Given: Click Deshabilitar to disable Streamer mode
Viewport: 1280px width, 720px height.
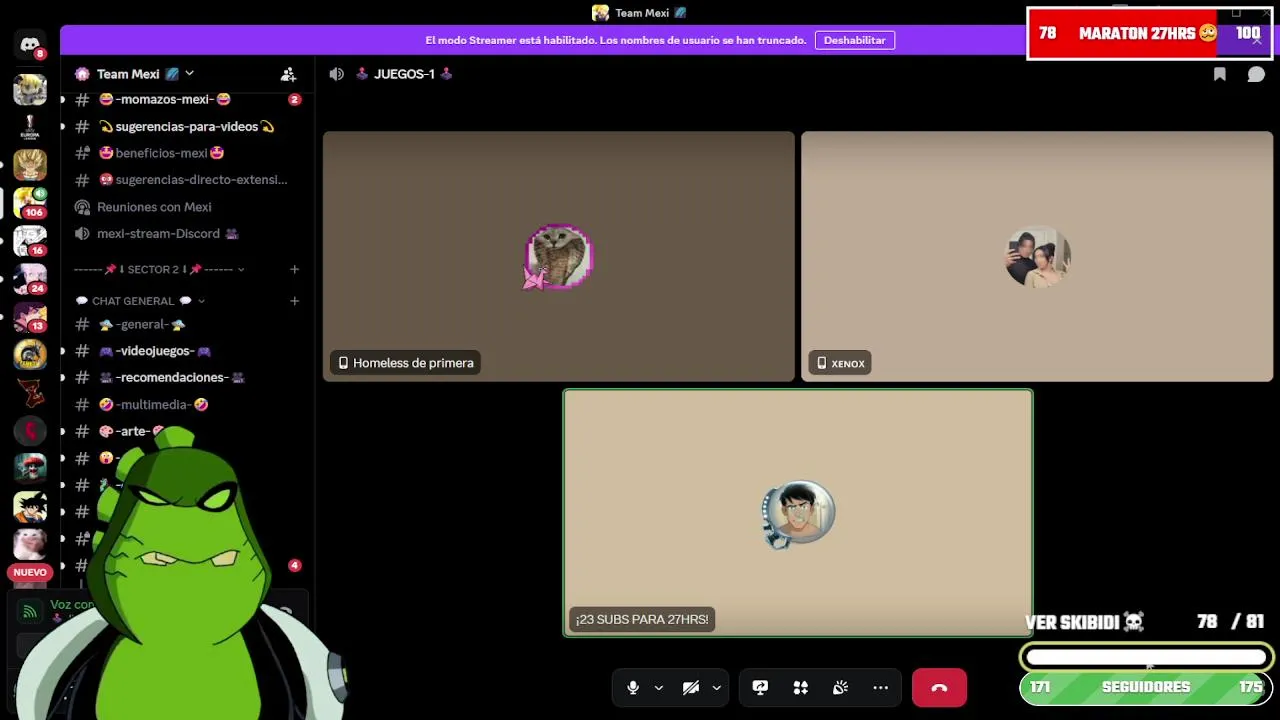Looking at the screenshot, I should (854, 40).
